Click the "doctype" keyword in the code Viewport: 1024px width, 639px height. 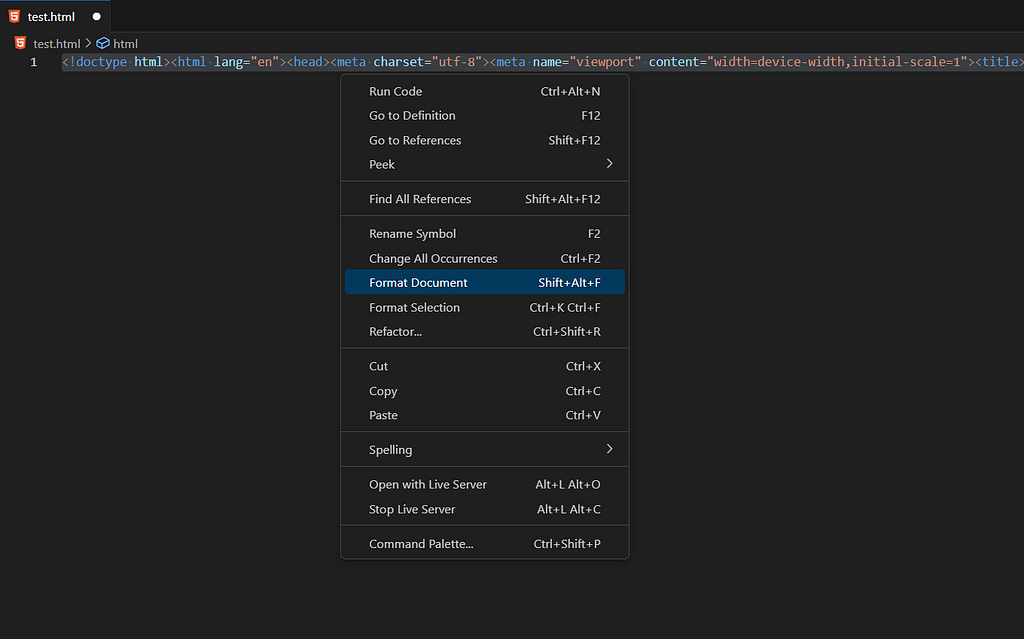coord(101,62)
